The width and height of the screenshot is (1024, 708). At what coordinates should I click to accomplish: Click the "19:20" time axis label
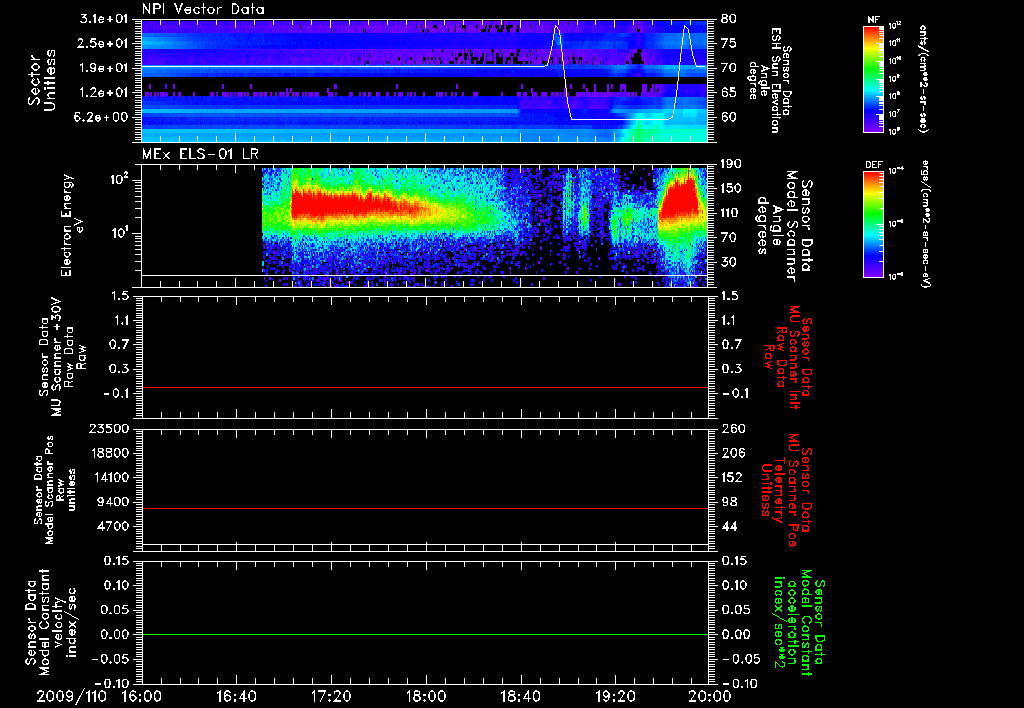click(x=615, y=696)
